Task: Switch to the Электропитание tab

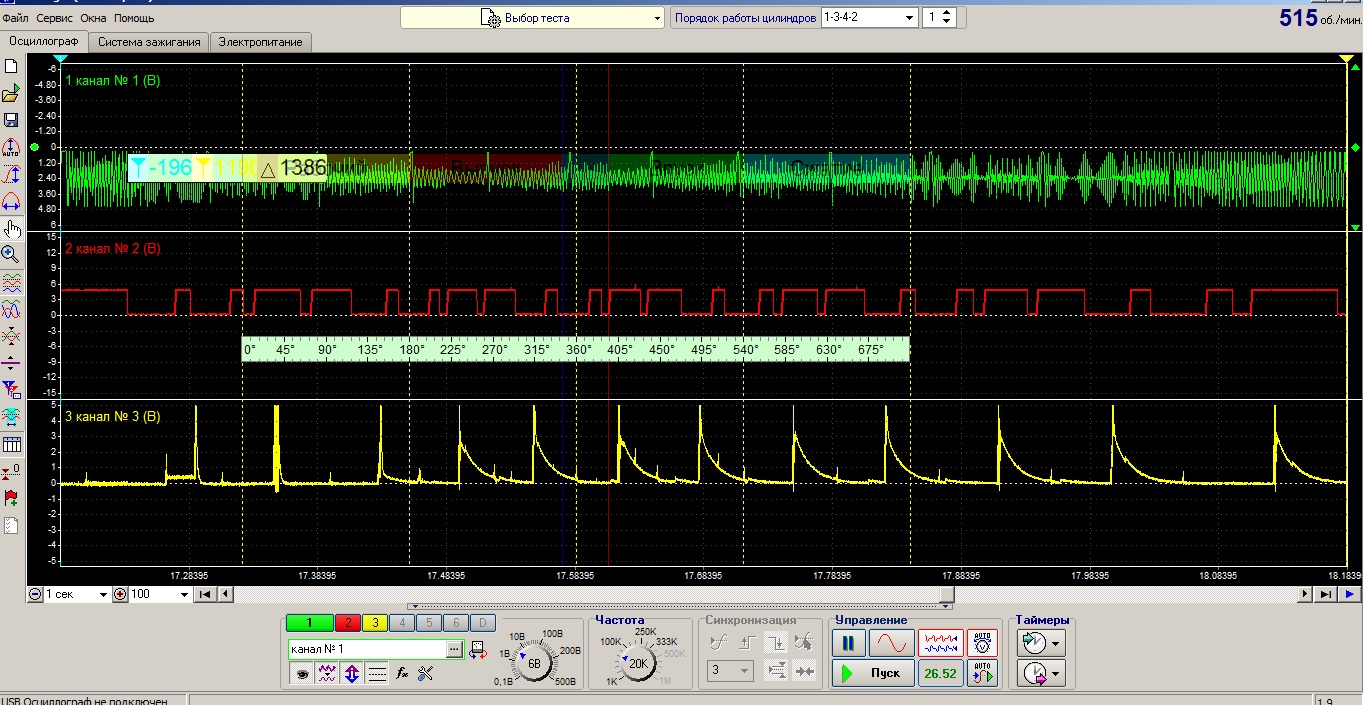Action: 261,42
